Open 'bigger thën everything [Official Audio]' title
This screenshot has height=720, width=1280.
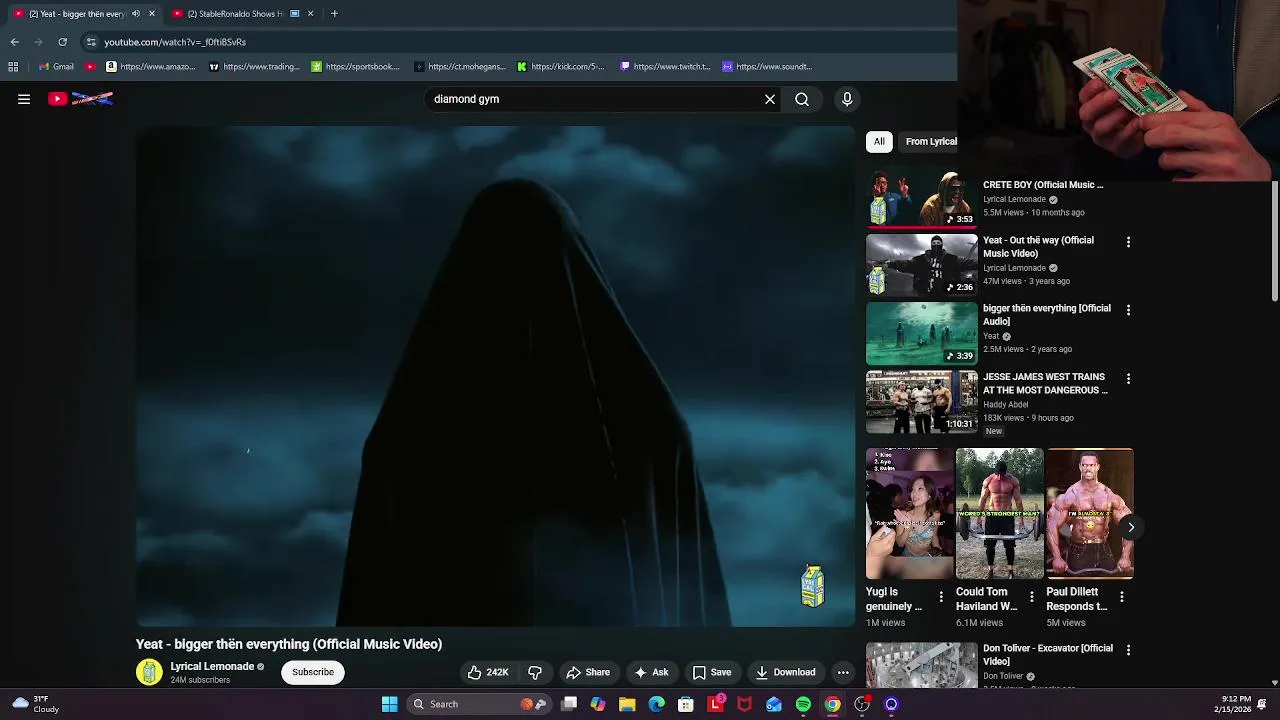pos(1047,315)
